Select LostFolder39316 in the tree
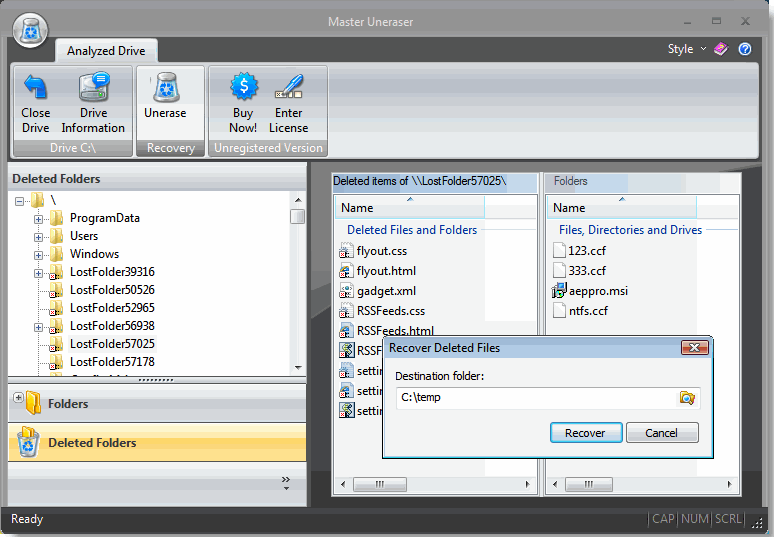The width and height of the screenshot is (774, 537). pos(112,272)
